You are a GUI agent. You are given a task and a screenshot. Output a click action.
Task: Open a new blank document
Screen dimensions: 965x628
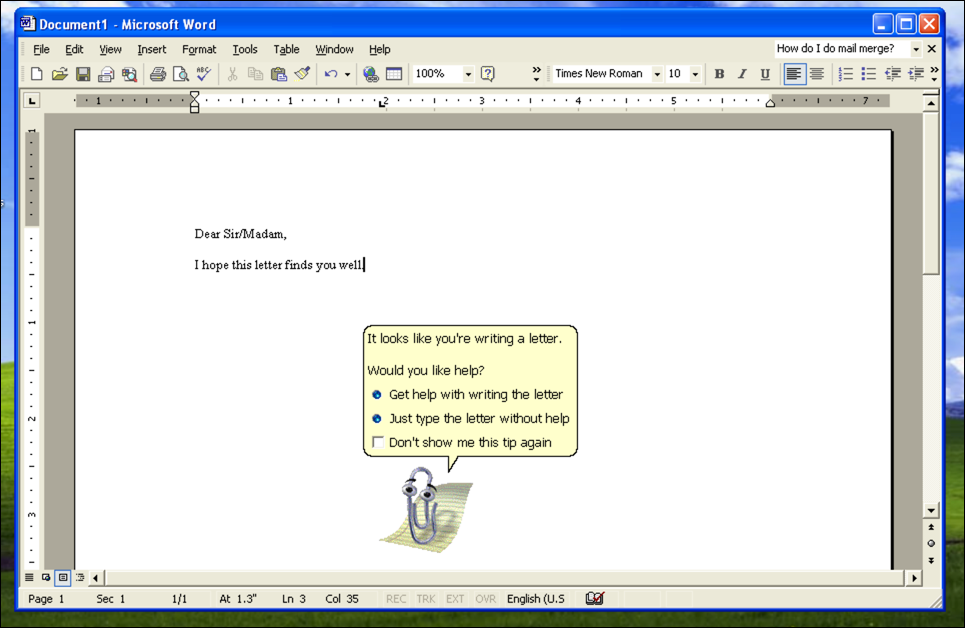coord(35,73)
